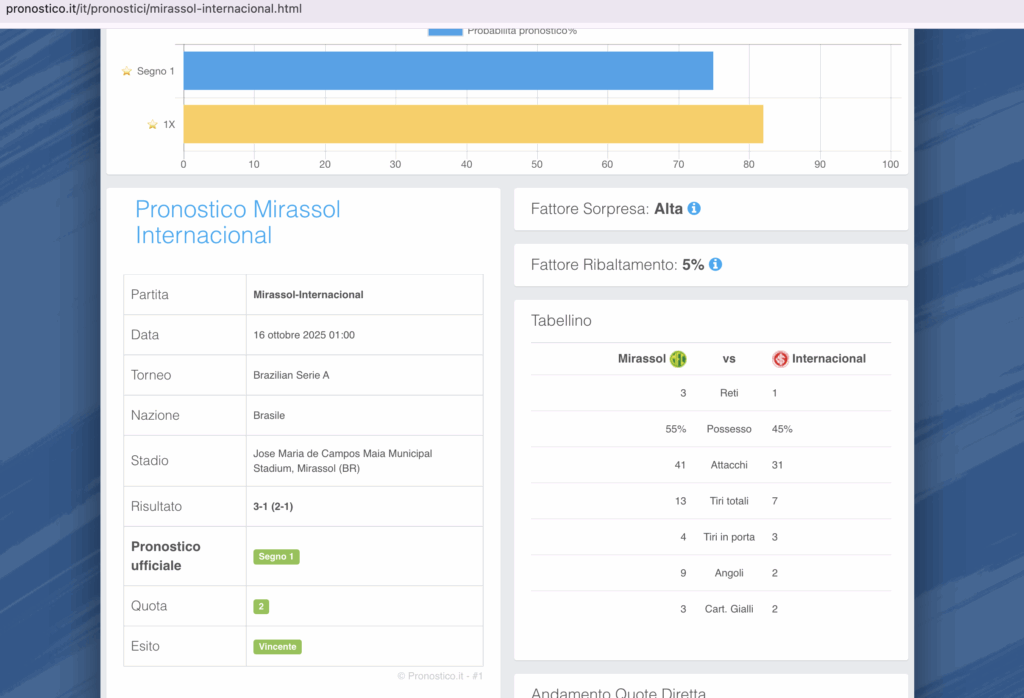Screen dimensions: 1024x698
Task: Click the info icon beside Fattore Sorpresa
Action: 694,209
